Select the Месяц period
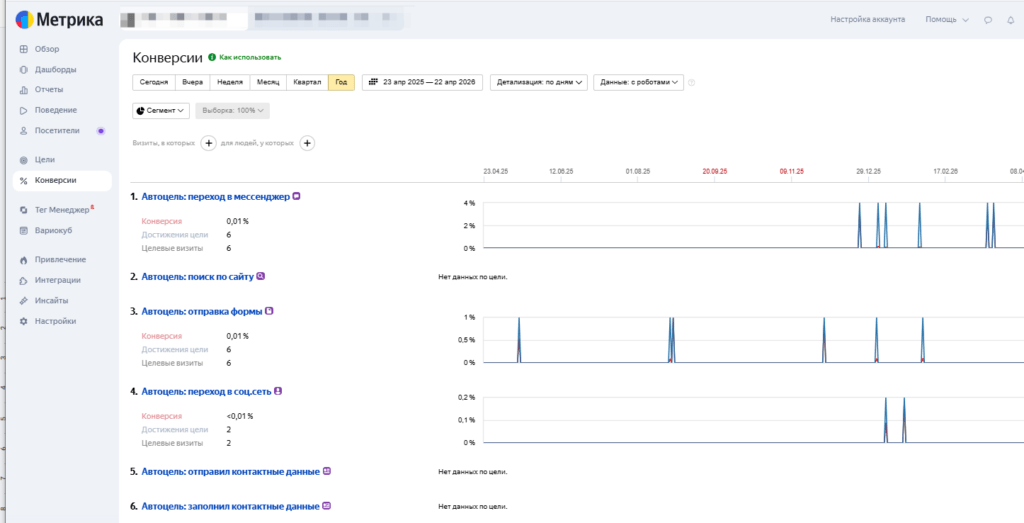Image resolution: width=1024 pixels, height=523 pixels. click(268, 82)
